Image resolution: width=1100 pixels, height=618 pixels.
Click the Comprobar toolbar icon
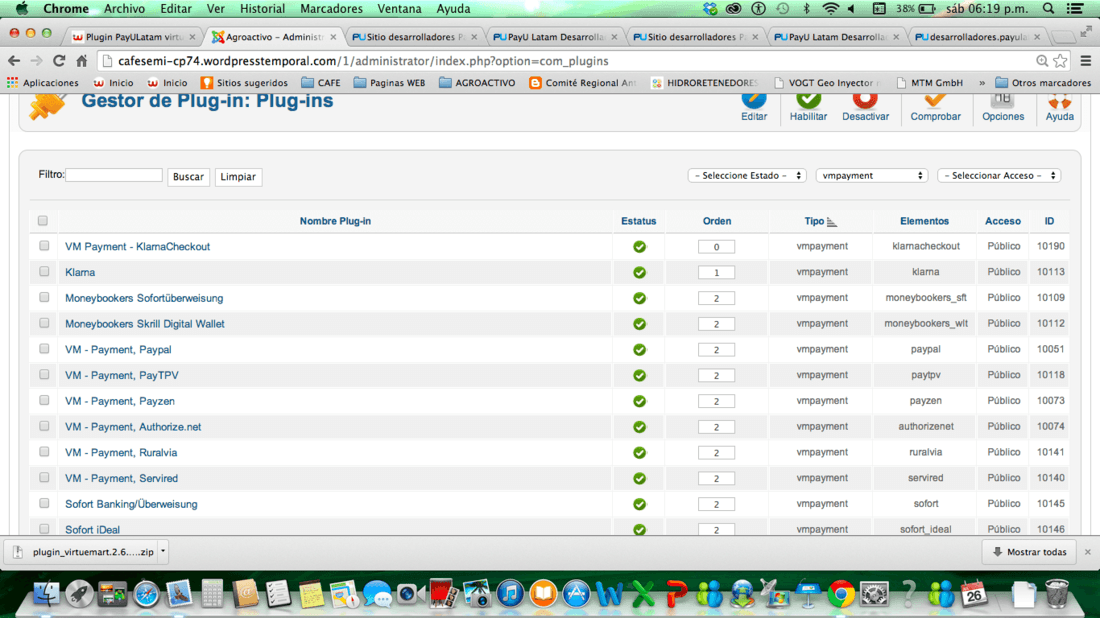point(935,107)
